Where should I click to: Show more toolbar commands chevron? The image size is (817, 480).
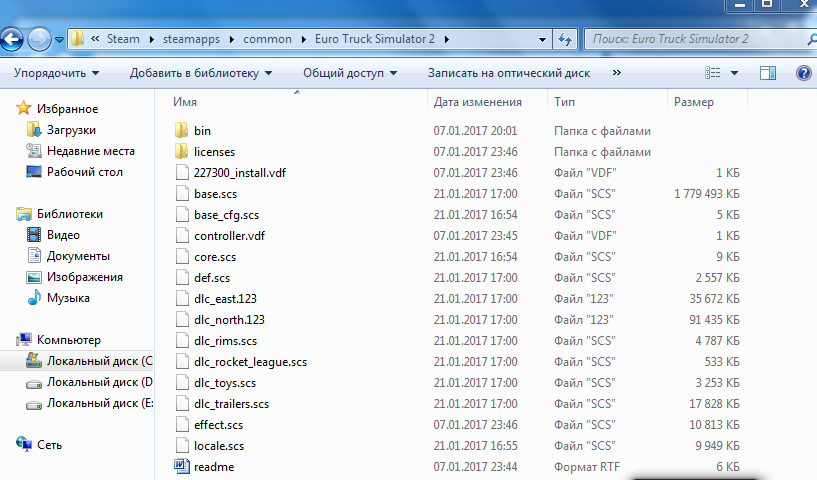coord(616,72)
